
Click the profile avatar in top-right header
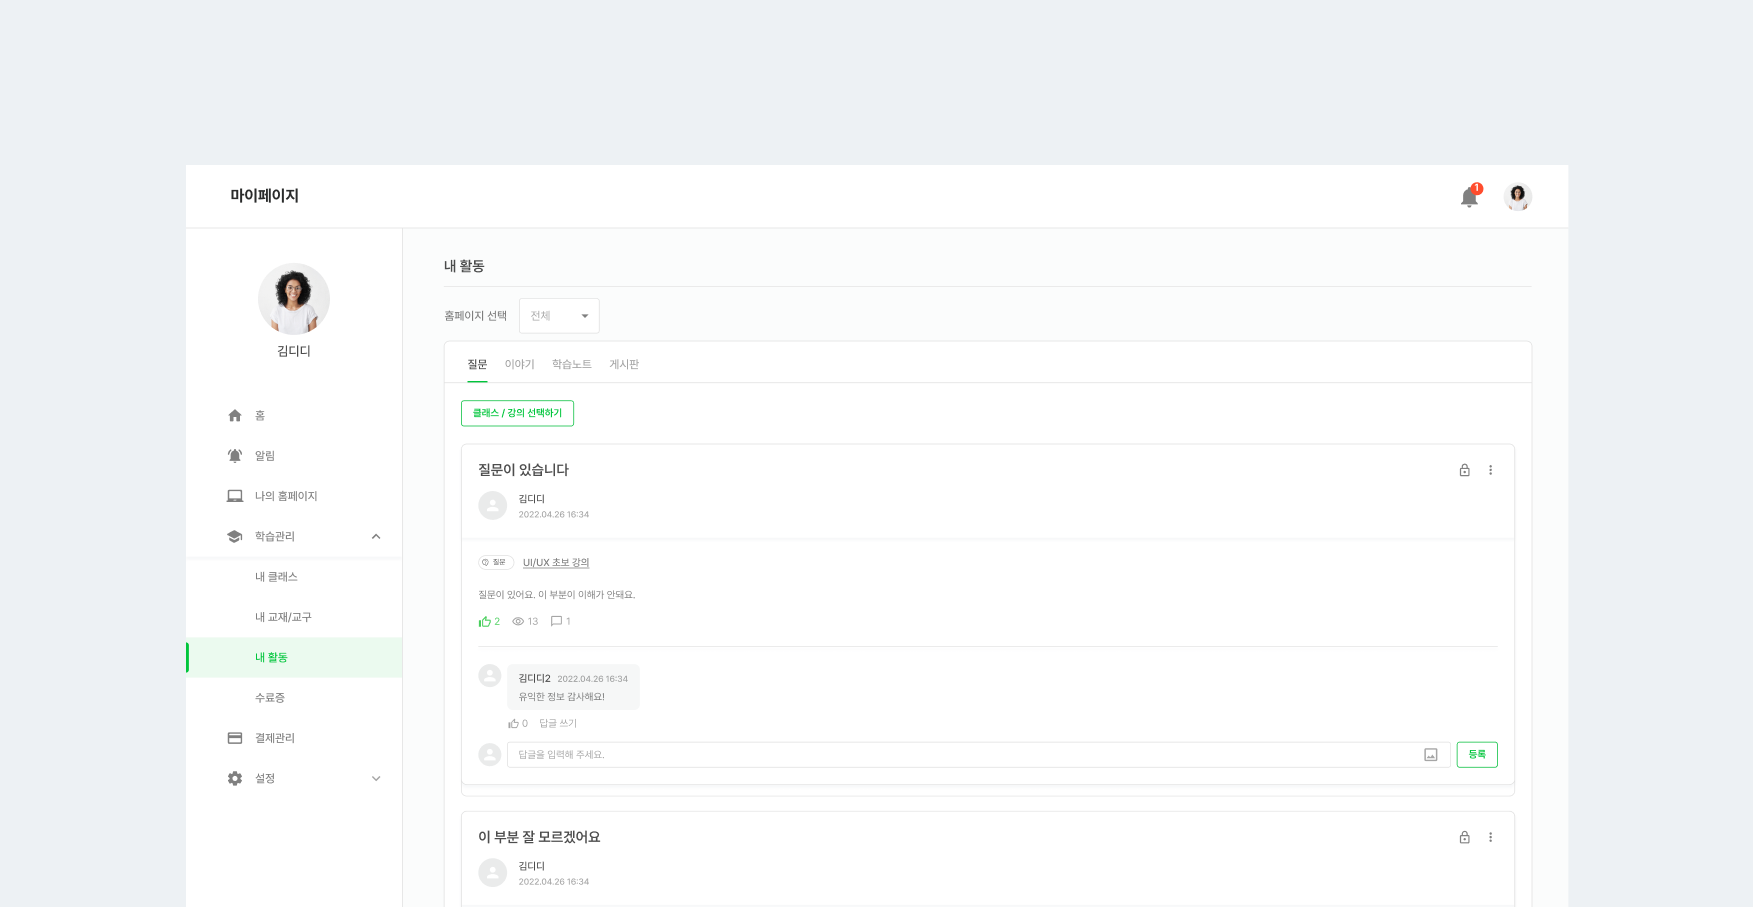[x=1517, y=197]
